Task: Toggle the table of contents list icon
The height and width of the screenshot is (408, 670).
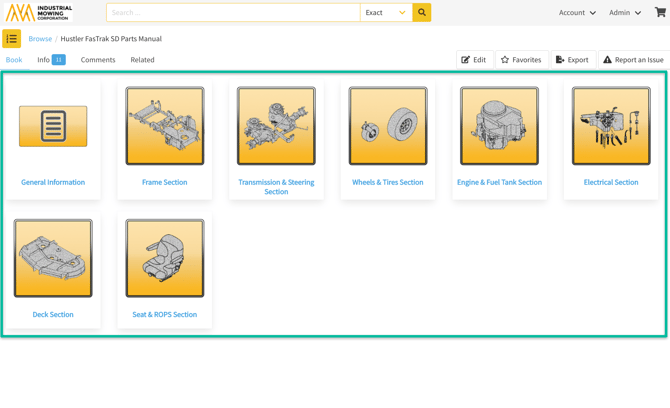Action: coord(12,39)
